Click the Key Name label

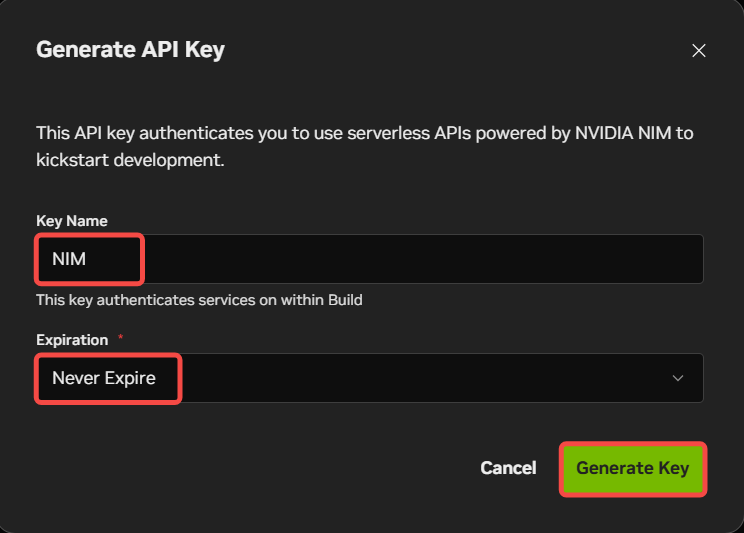72,221
